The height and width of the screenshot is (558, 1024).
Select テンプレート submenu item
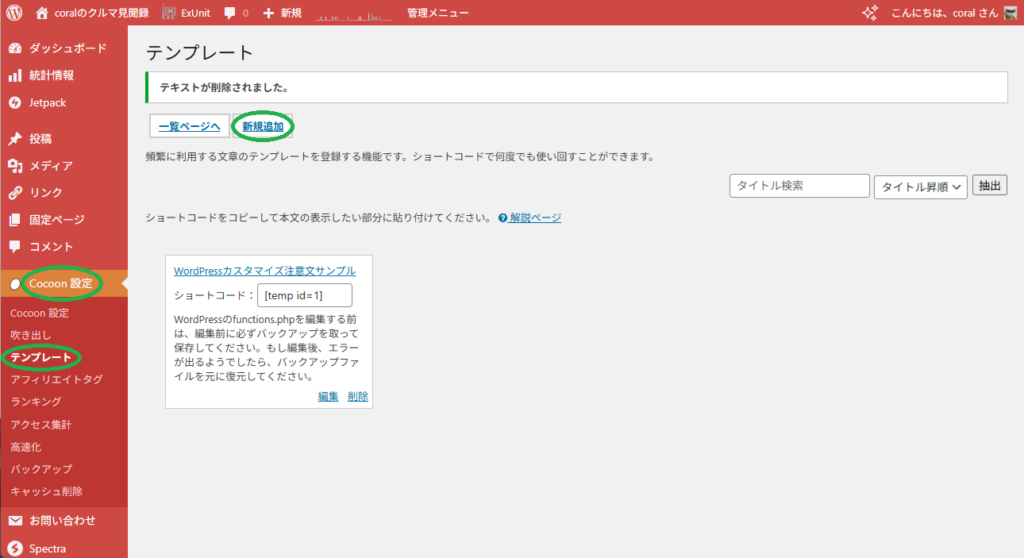pyautogui.click(x=40, y=357)
